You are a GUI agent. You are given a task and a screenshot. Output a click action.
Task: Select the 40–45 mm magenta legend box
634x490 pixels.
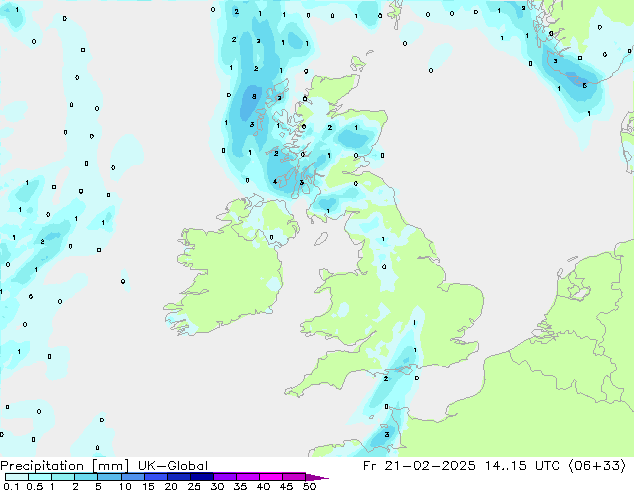coord(271,477)
